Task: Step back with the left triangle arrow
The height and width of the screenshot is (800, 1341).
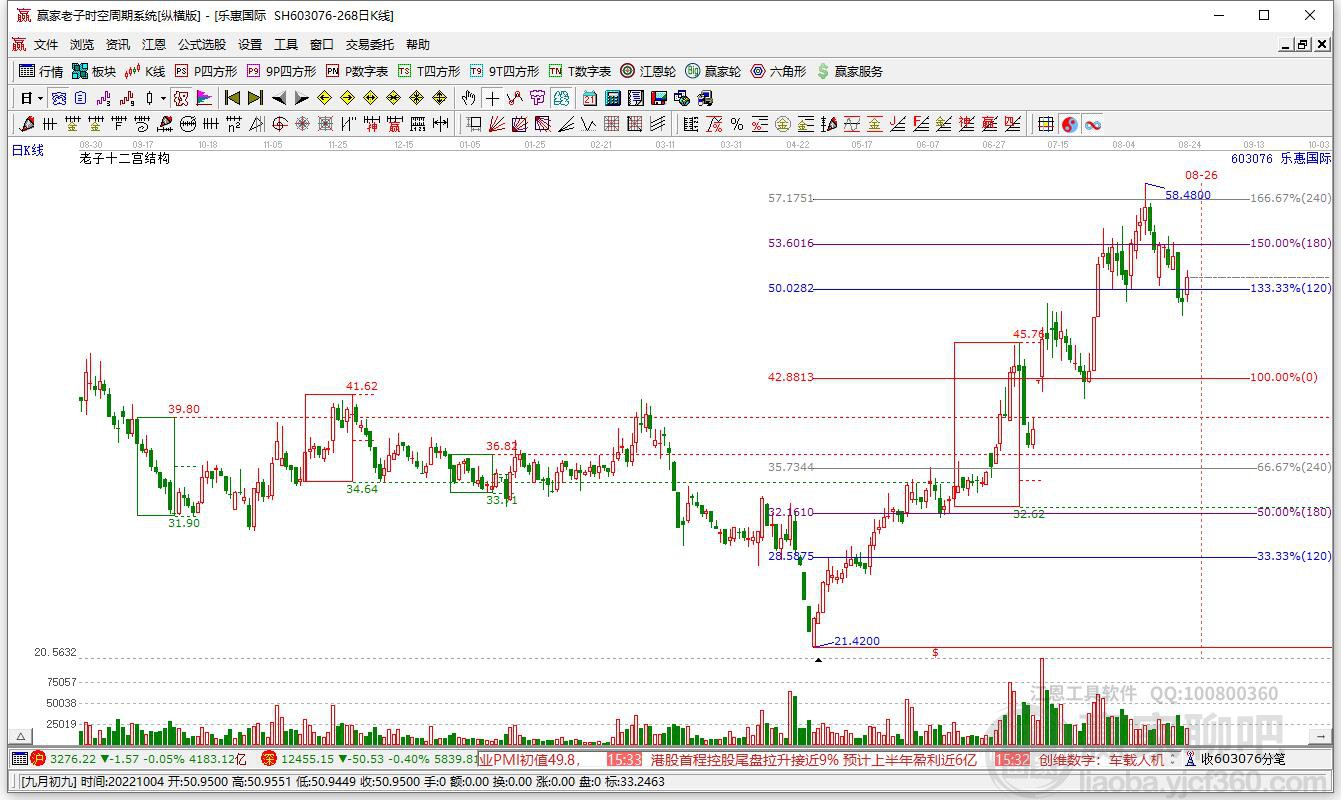Action: click(x=279, y=98)
